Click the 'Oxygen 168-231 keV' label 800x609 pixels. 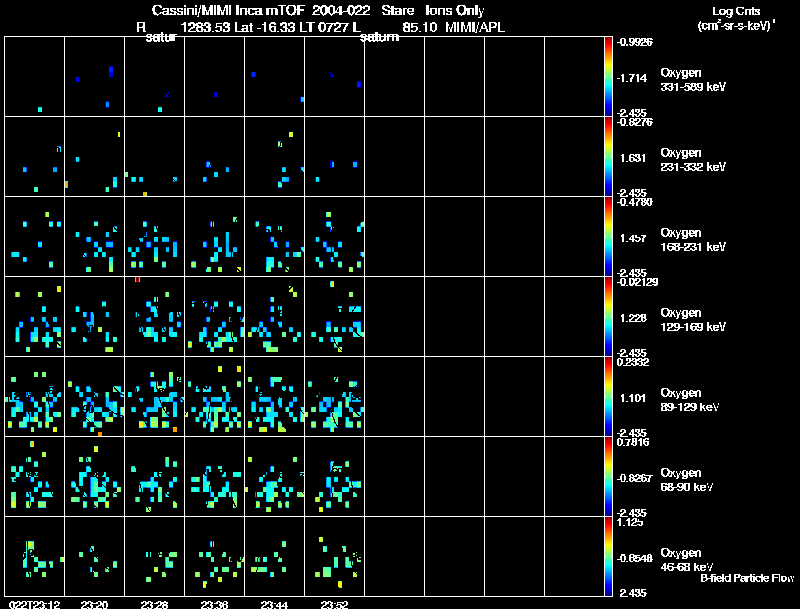[x=693, y=240]
